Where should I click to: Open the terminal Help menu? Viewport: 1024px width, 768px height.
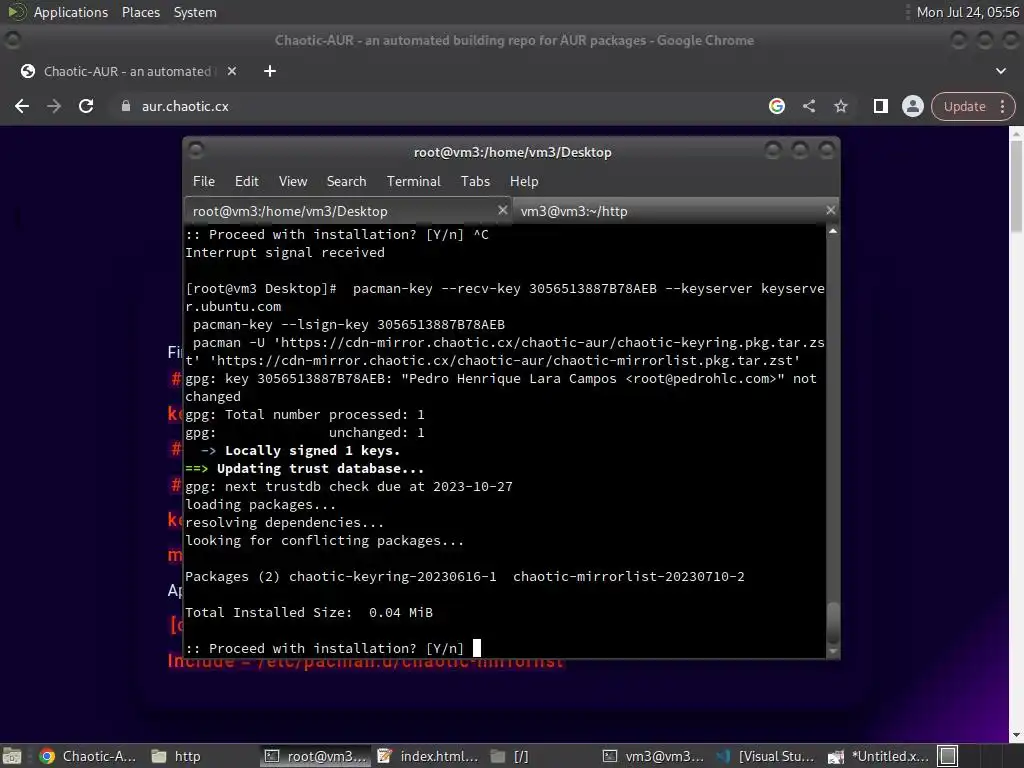click(x=524, y=182)
